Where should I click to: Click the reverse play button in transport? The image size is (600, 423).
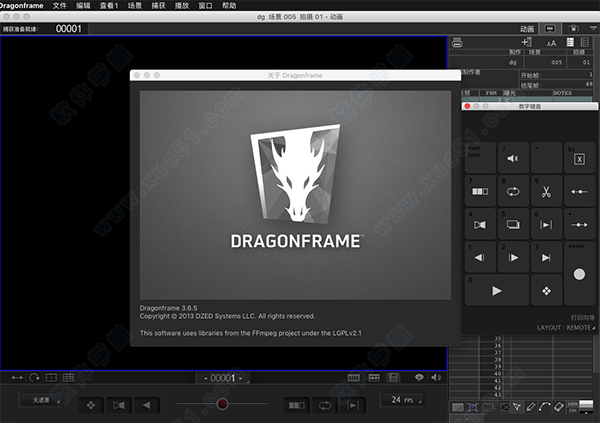coord(147,405)
